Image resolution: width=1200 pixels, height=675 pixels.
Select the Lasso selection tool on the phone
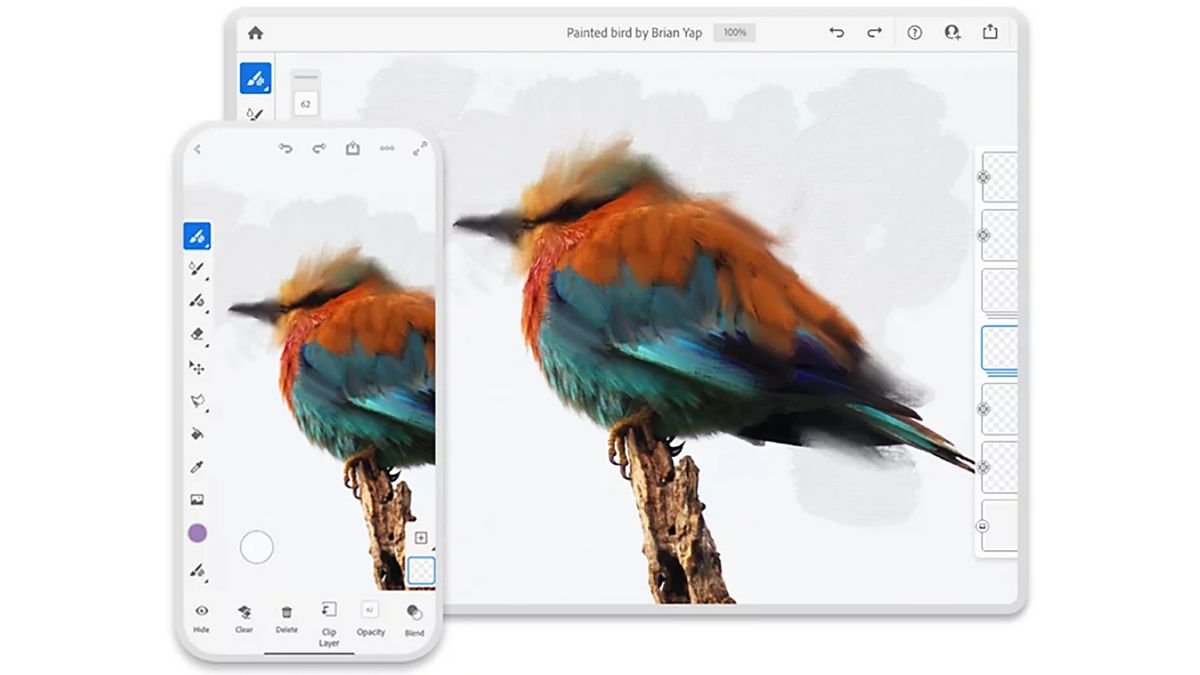(x=196, y=398)
